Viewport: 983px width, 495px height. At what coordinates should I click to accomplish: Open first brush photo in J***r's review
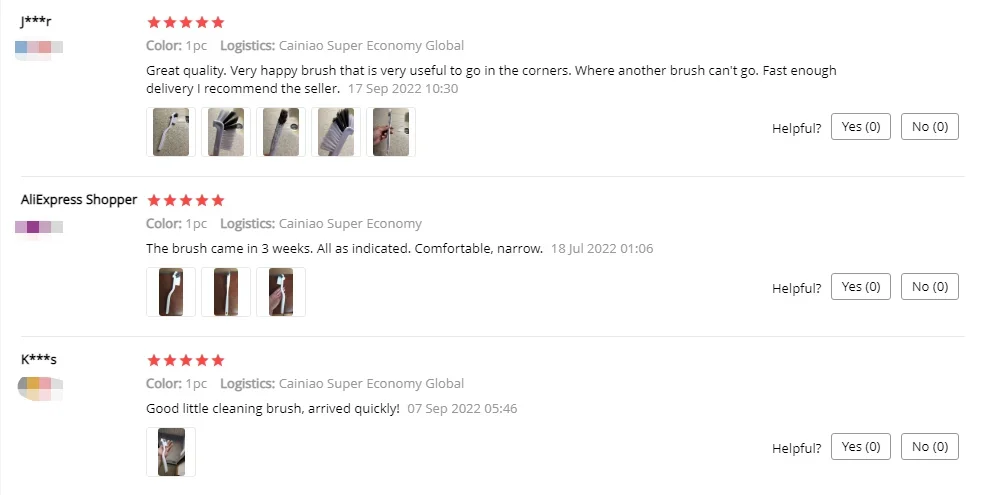pyautogui.click(x=171, y=132)
